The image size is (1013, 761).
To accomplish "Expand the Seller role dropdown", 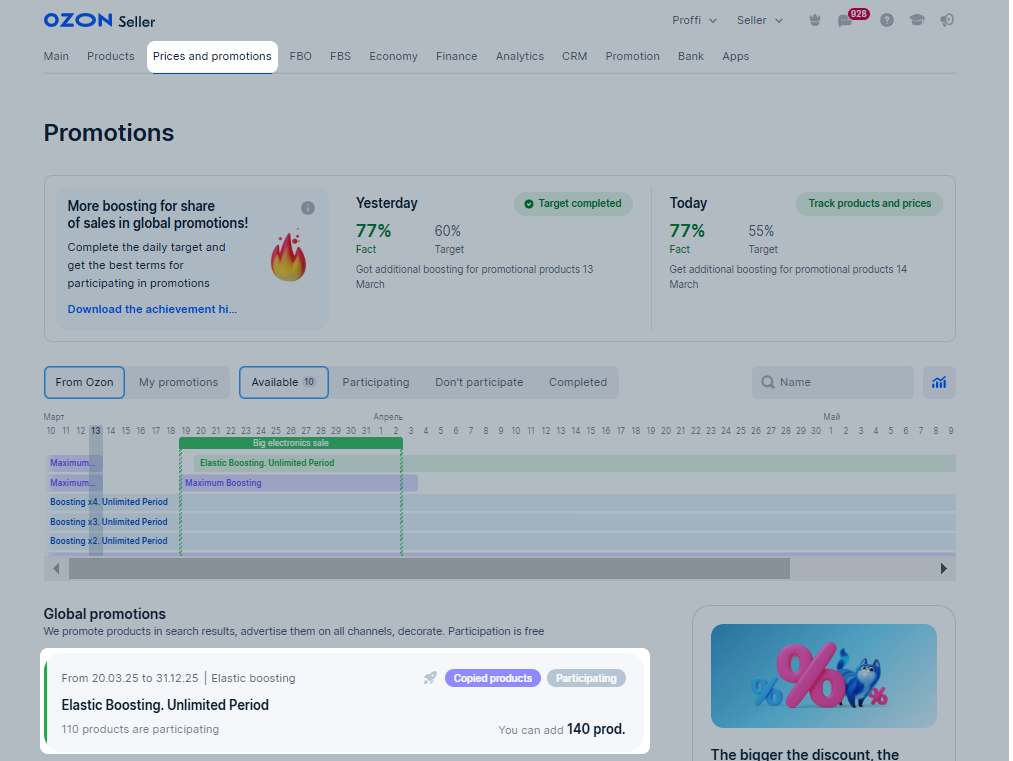I will click(760, 21).
